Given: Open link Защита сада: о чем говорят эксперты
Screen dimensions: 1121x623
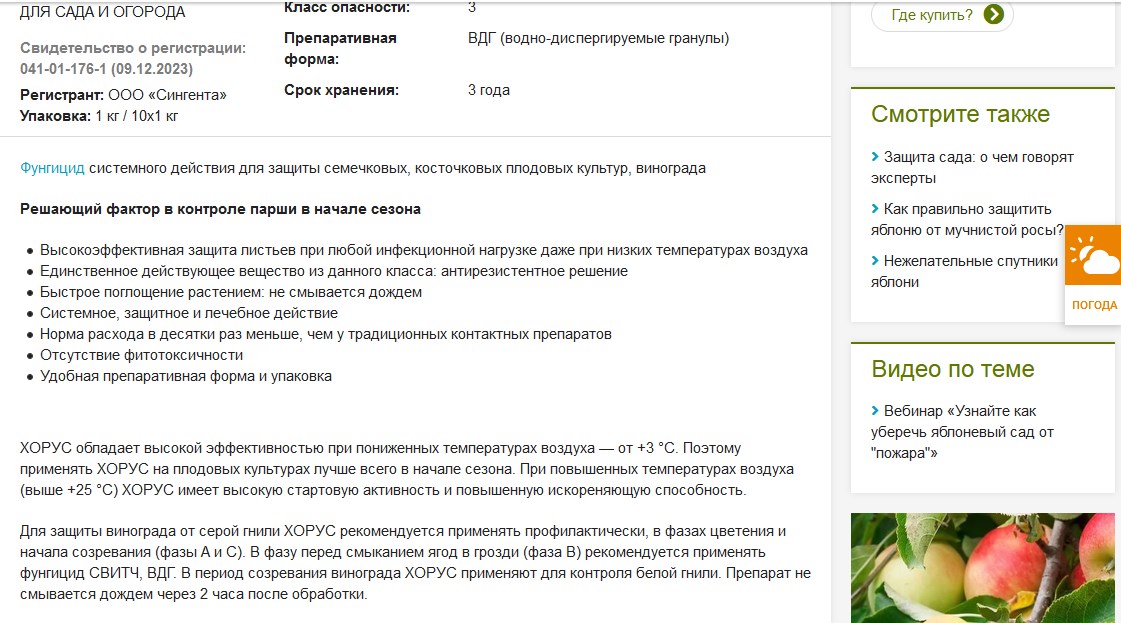Looking at the screenshot, I should point(972,167).
